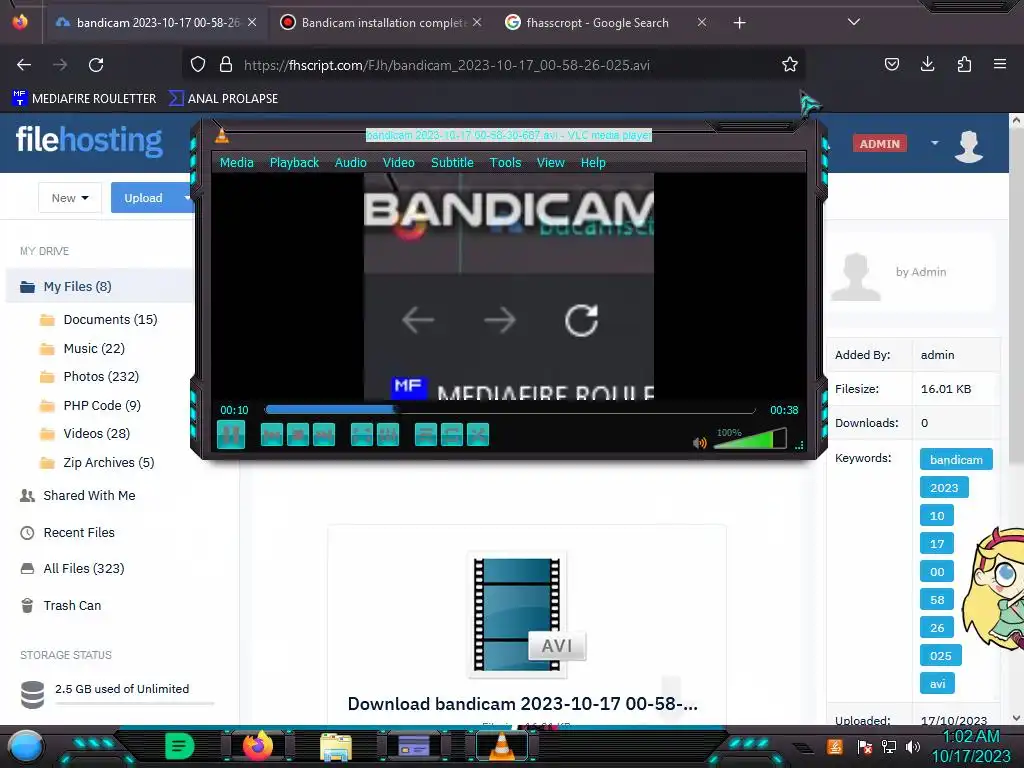Open the VLC Audio menu
The height and width of the screenshot is (768, 1024).
pos(351,163)
